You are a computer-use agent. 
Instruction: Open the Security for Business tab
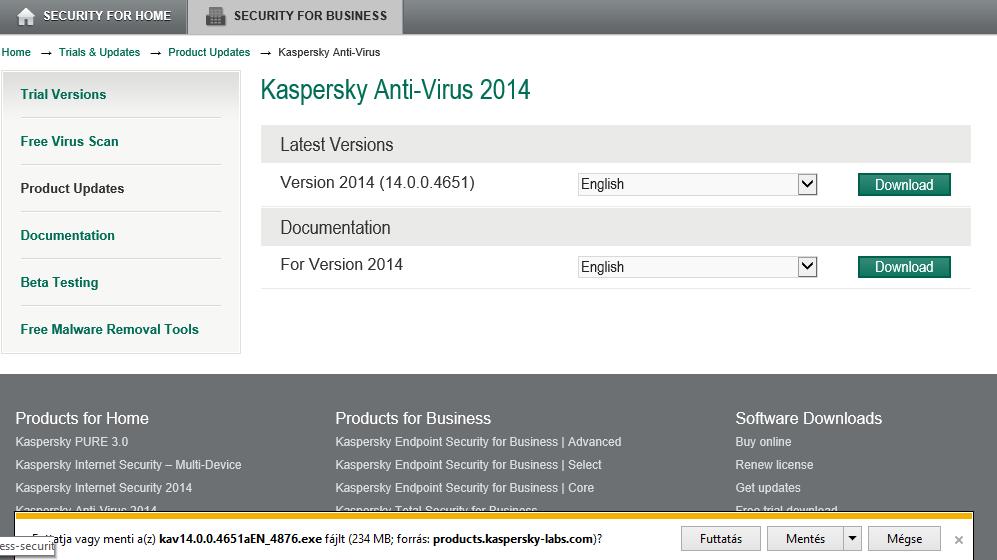pyautogui.click(x=295, y=17)
